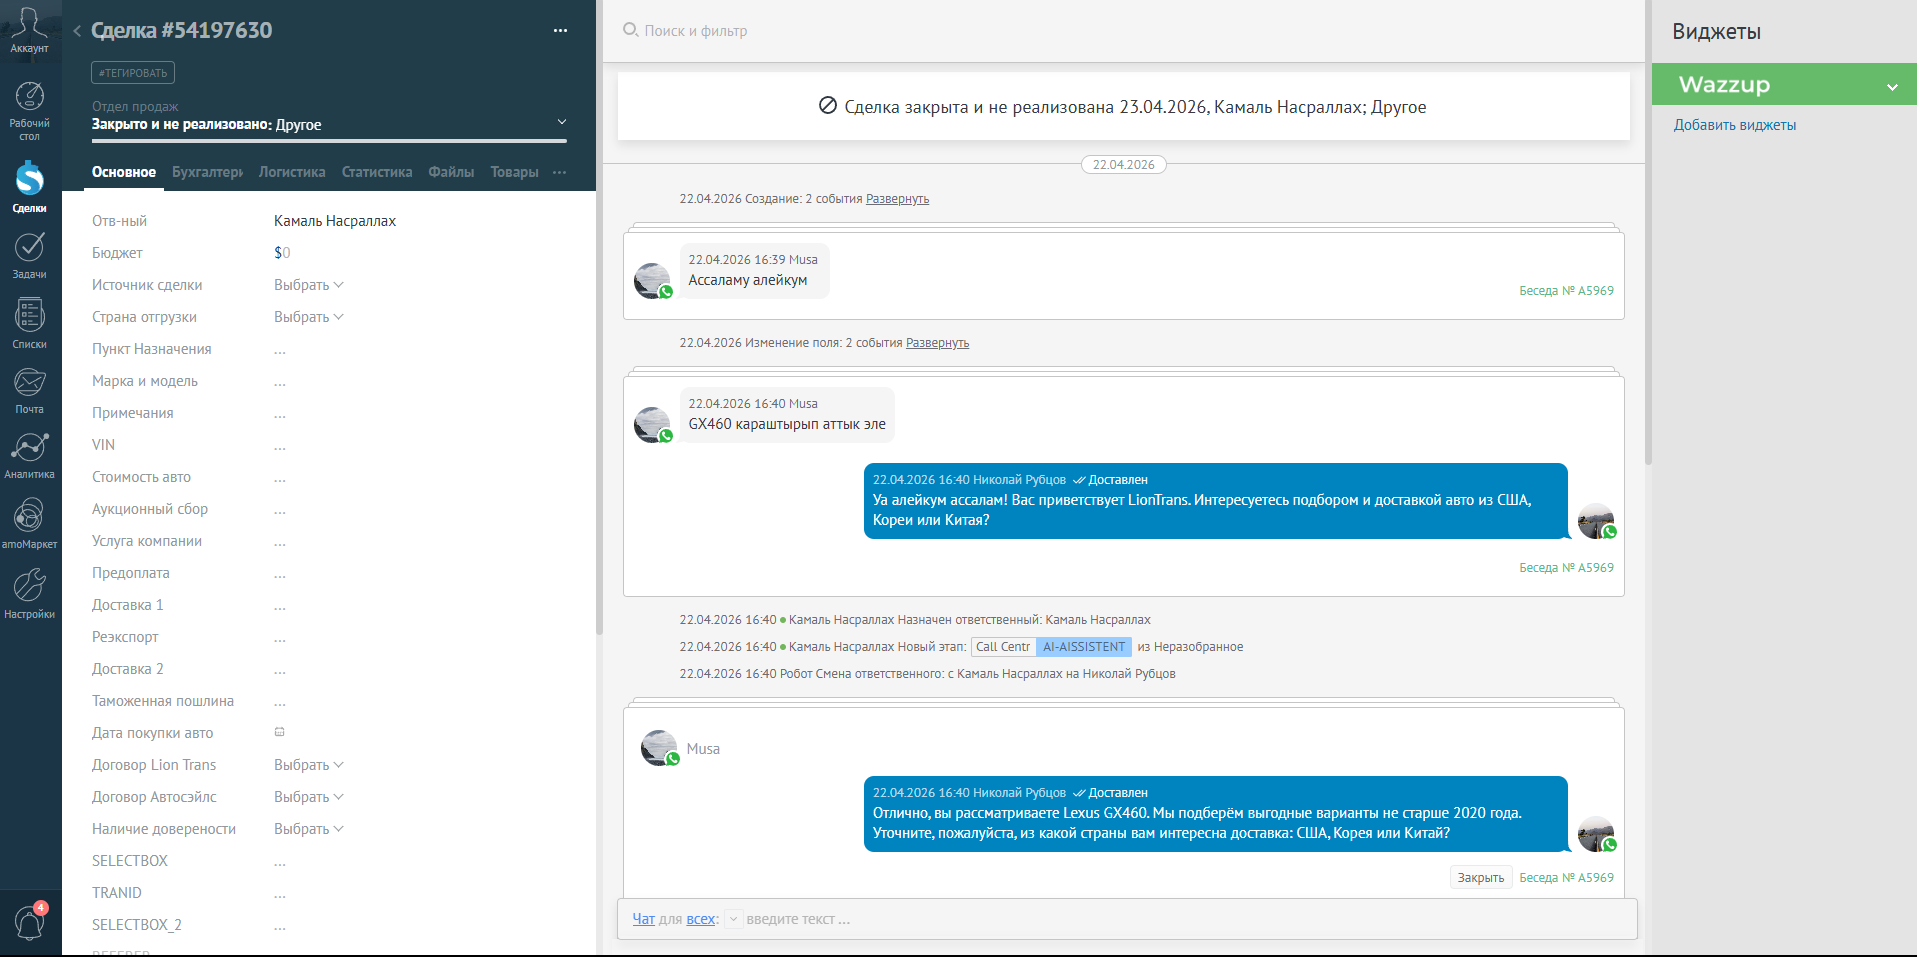This screenshot has width=1917, height=957.
Task: Click the всех recipient link
Action: click(x=701, y=919)
